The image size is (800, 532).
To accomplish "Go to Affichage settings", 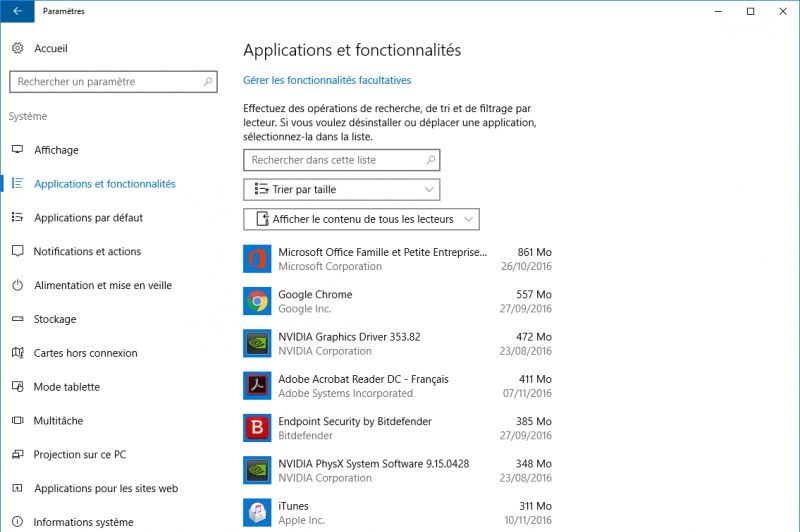I will [56, 150].
